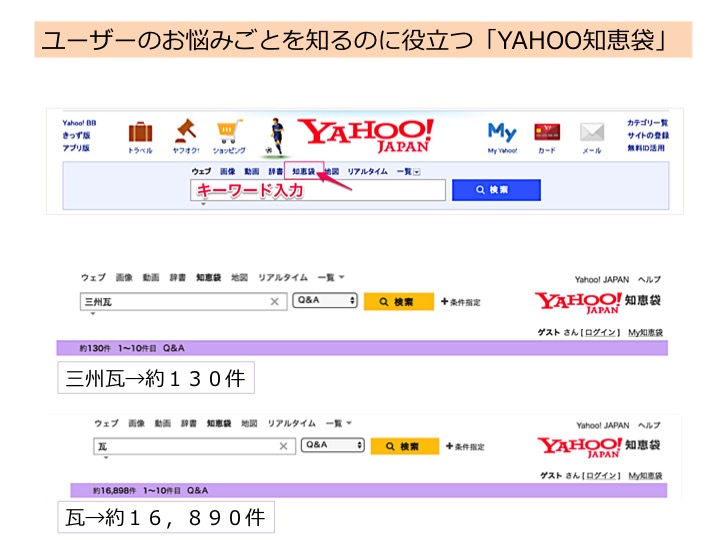
Task: Open ヘルプ link in the 三州瓦 section
Action: [649, 280]
